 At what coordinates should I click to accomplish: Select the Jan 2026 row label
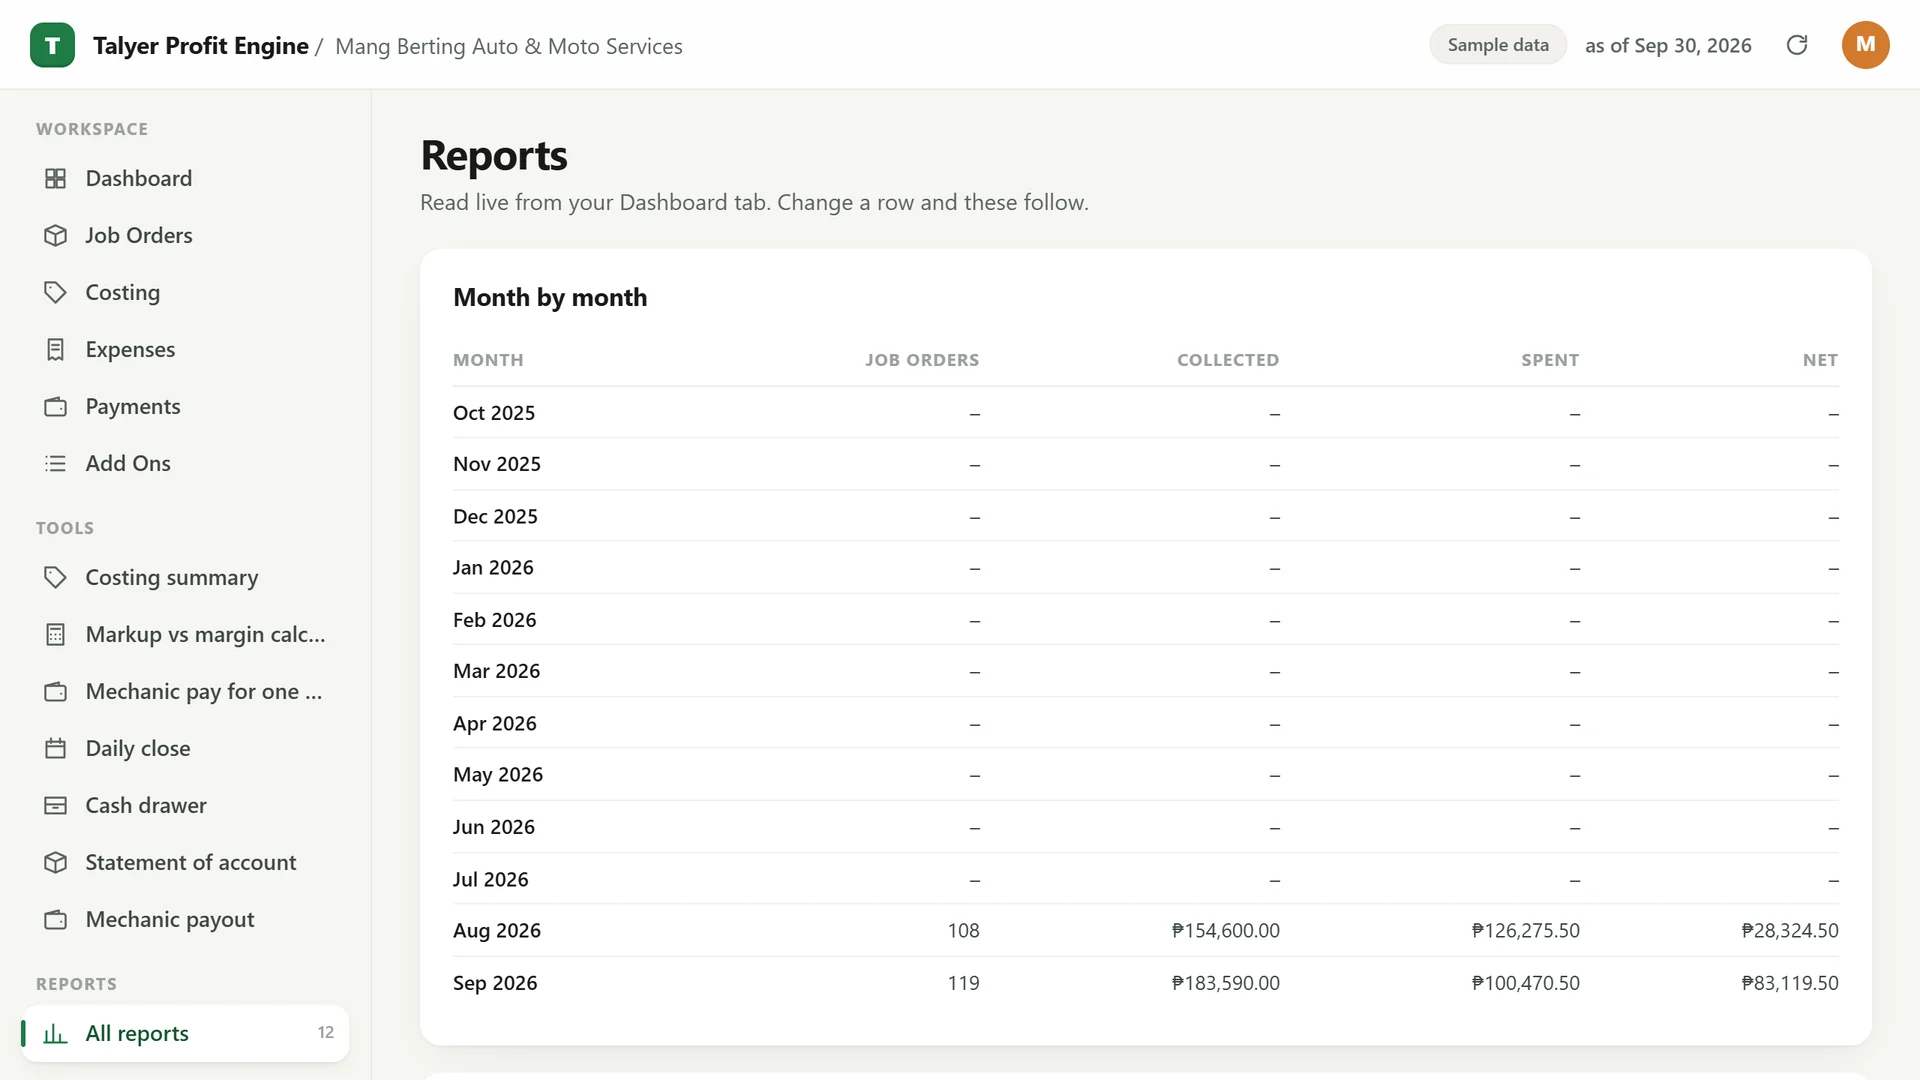pyautogui.click(x=493, y=568)
